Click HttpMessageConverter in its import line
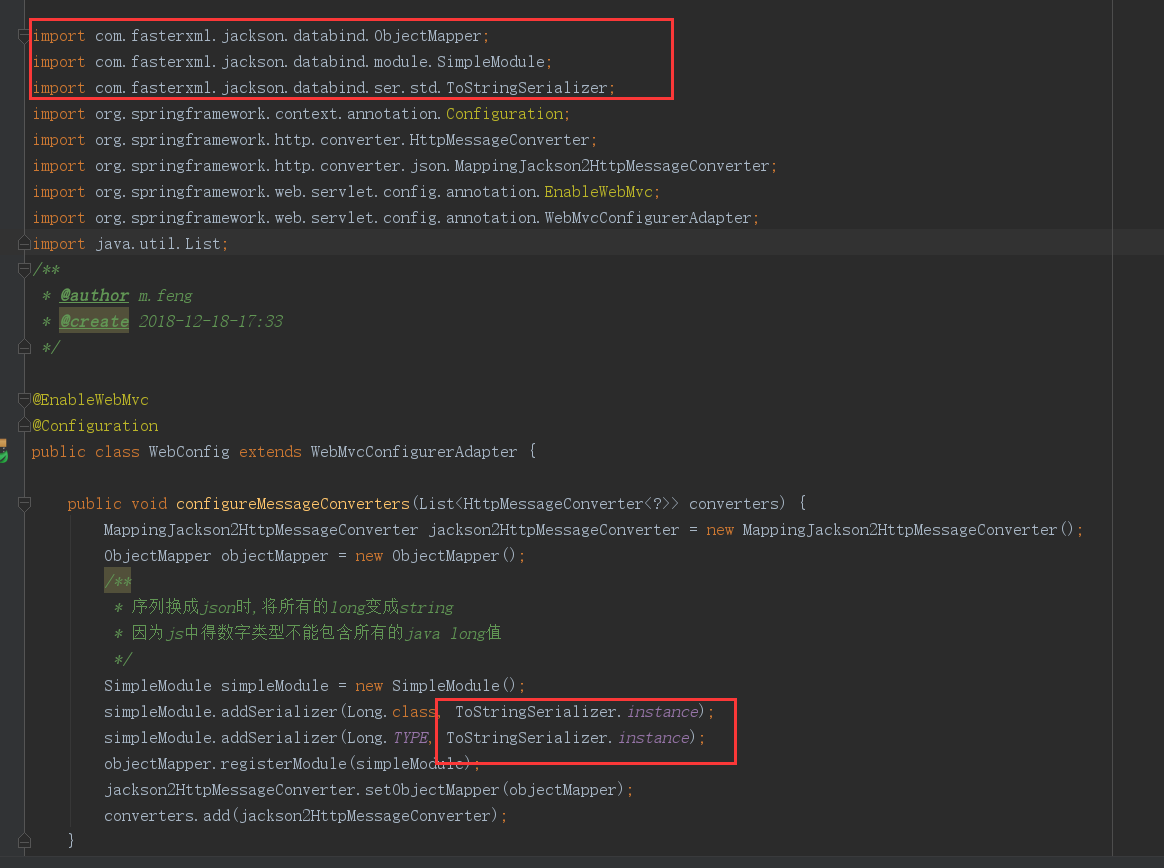This screenshot has height=868, width=1164. click(x=500, y=140)
